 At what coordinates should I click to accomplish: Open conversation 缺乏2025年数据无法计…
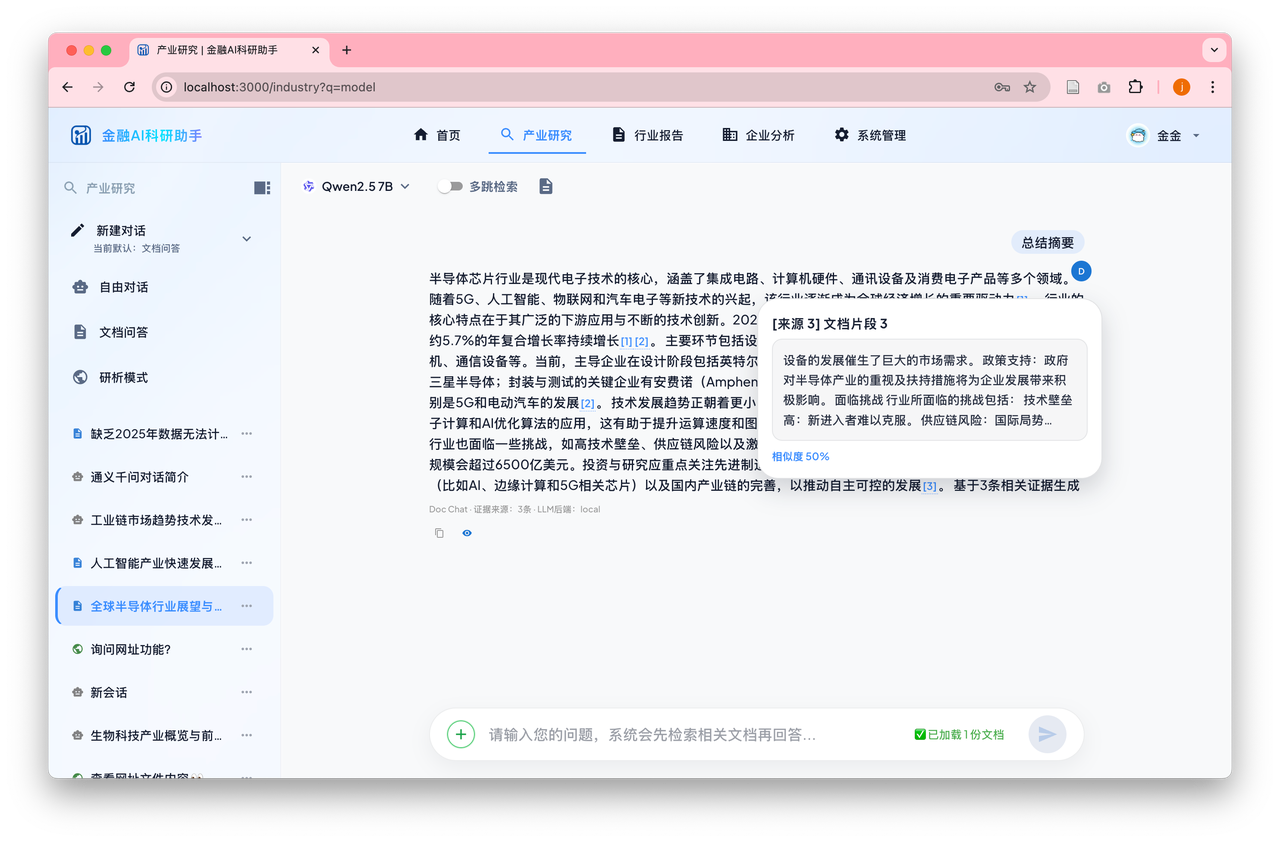(159, 434)
